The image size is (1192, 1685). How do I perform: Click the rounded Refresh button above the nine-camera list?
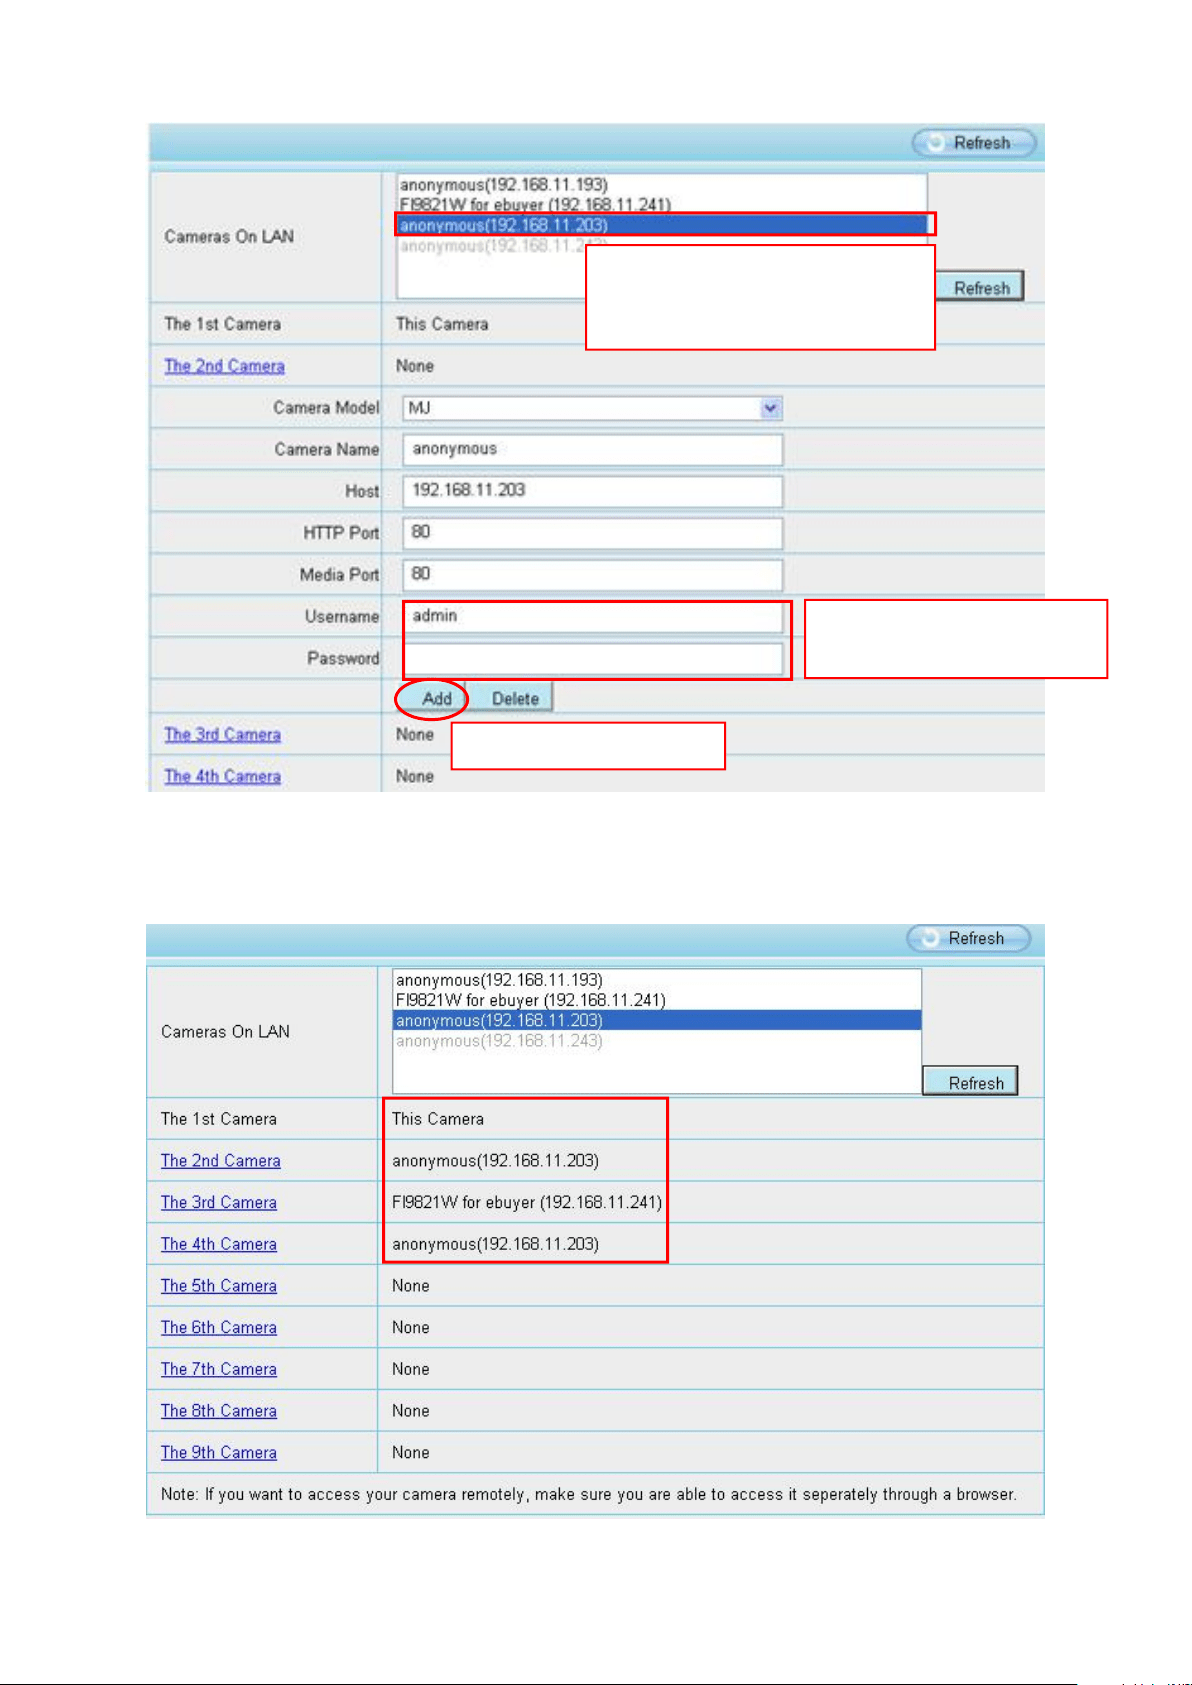968,938
